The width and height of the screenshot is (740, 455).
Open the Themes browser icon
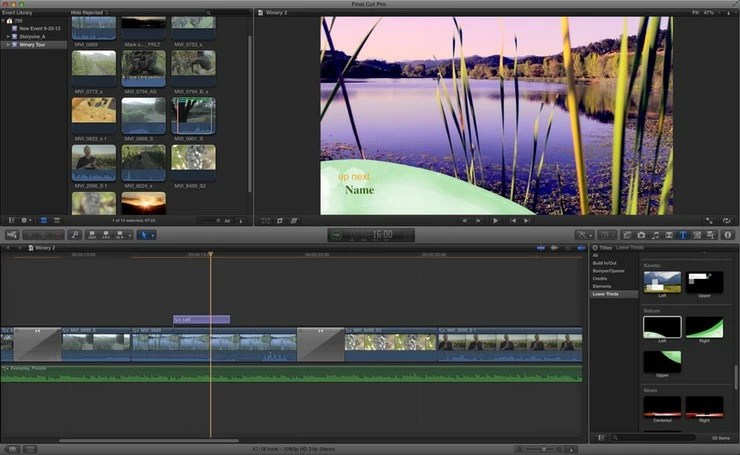(x=711, y=235)
